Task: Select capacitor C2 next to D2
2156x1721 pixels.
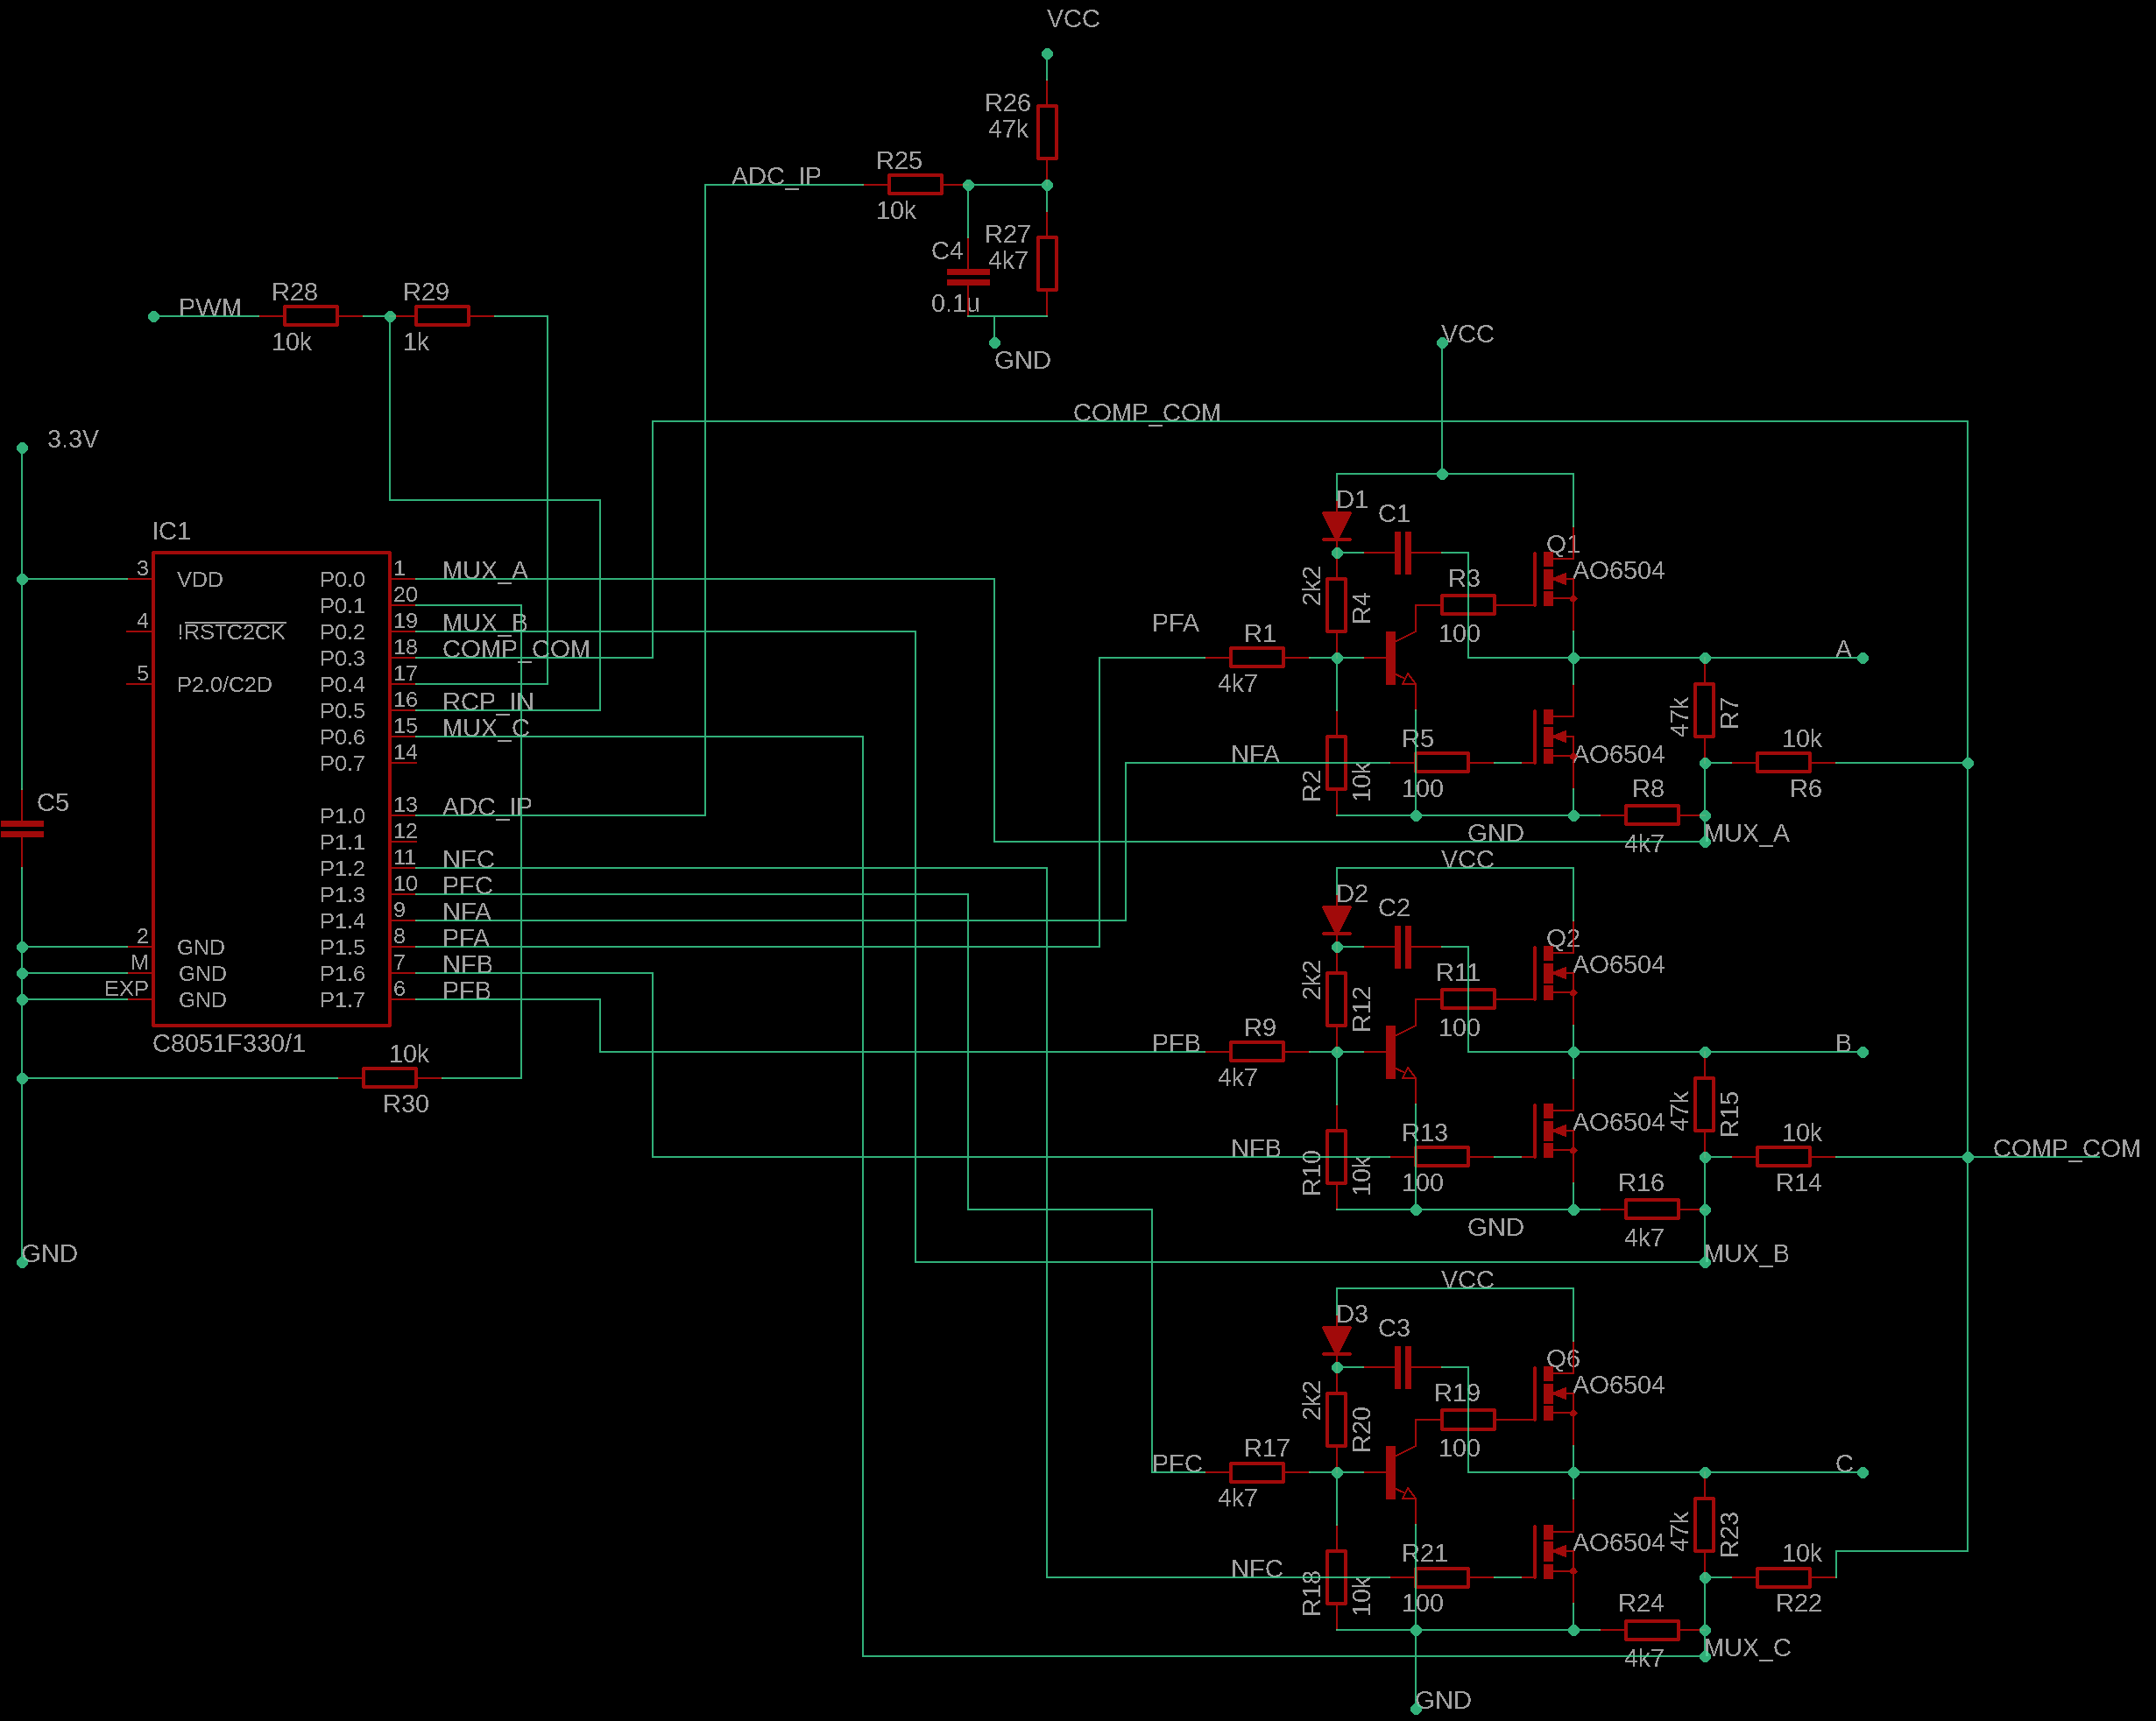Action: click(1402, 946)
